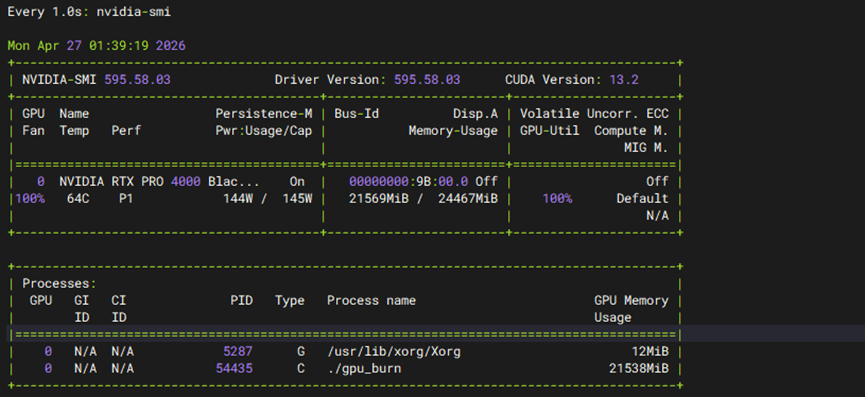Click the PID 54435
The width and height of the screenshot is (865, 397).
click(x=234, y=368)
